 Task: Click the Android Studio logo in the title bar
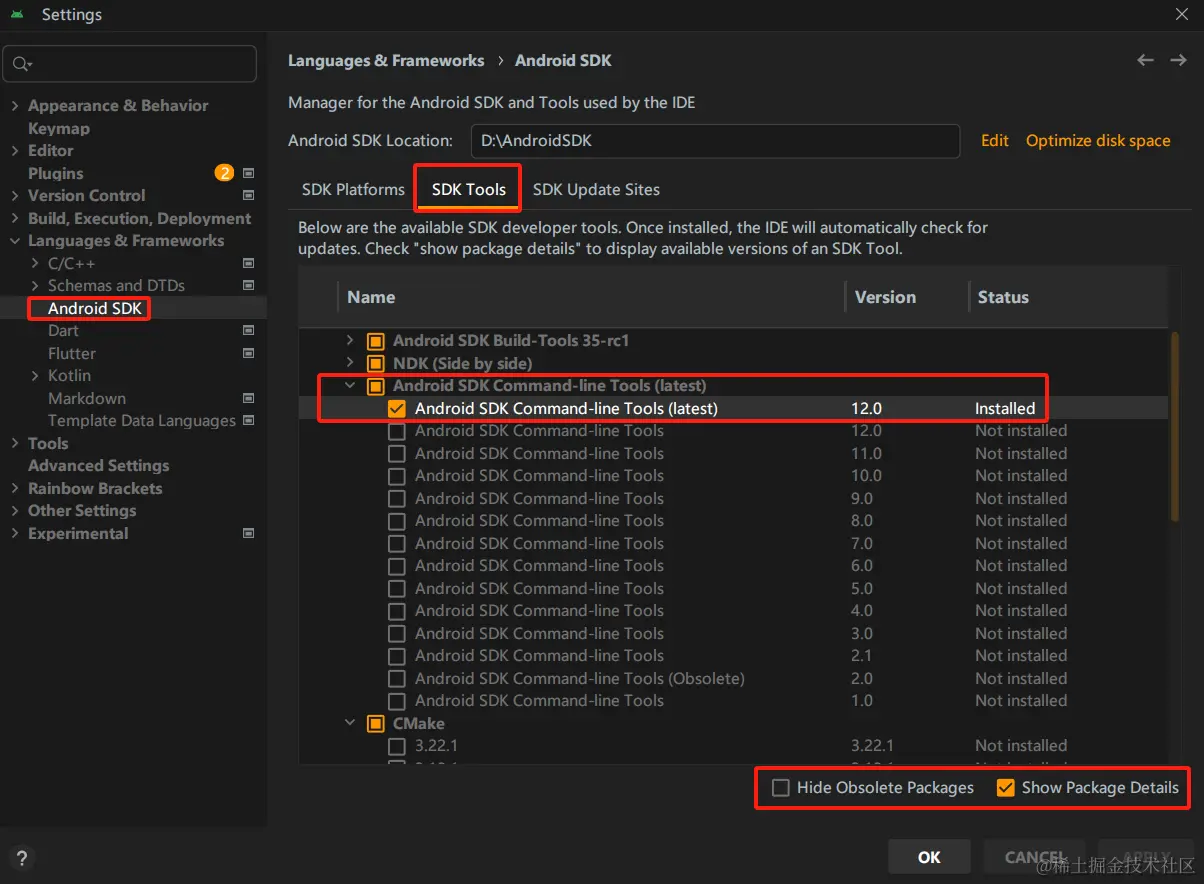coord(17,14)
